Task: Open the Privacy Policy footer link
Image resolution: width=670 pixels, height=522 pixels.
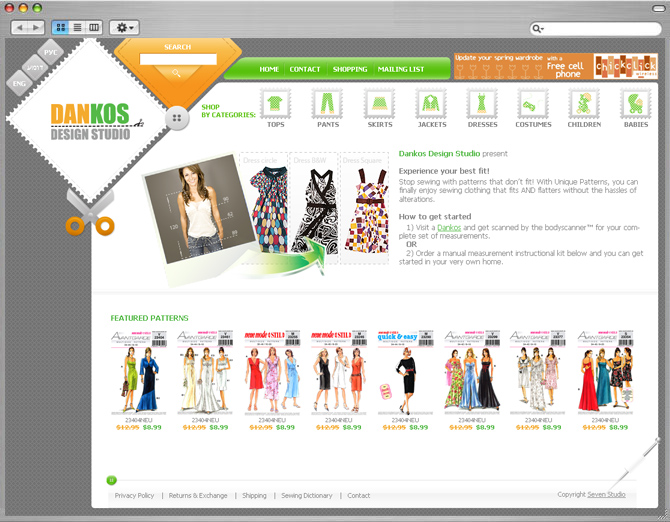Action: pyautogui.click(x=134, y=496)
